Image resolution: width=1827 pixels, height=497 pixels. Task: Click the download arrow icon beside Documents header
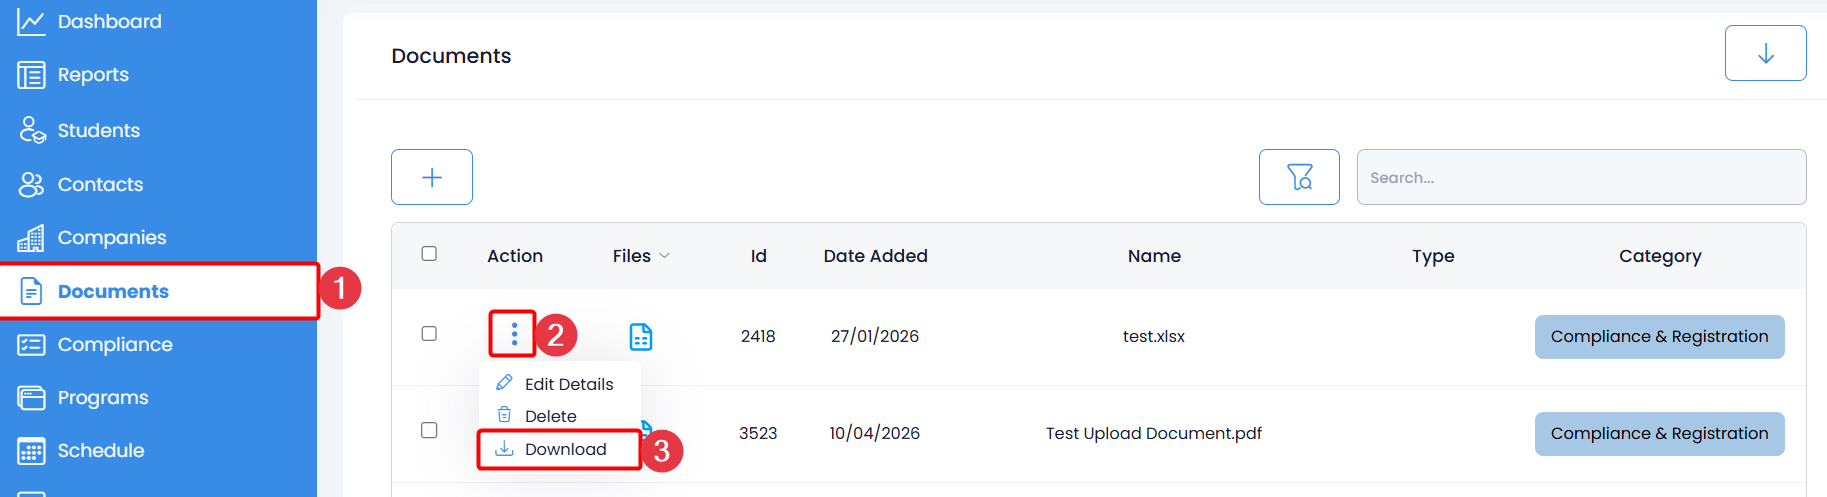point(1765,53)
